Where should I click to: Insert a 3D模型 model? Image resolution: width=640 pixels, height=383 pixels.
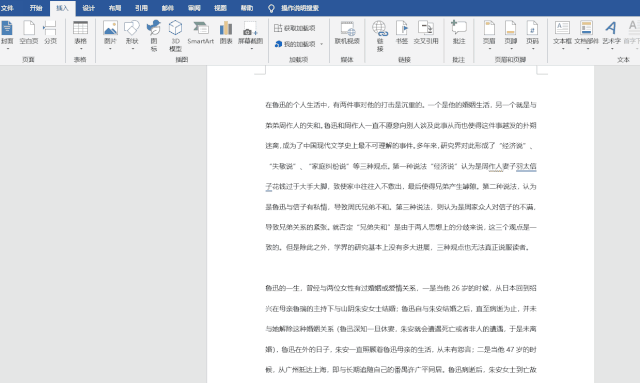(175, 36)
